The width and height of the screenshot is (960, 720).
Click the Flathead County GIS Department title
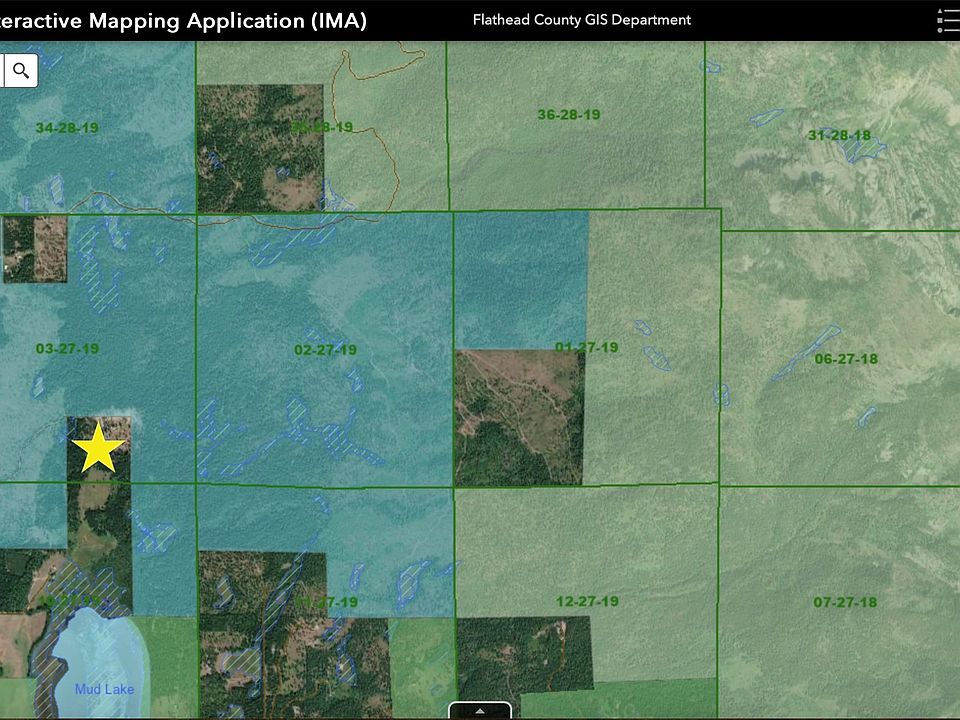coord(581,20)
